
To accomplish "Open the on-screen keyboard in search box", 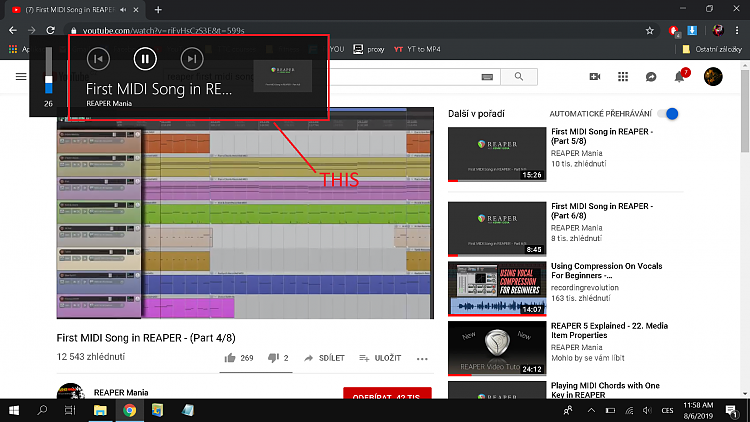I will (x=487, y=77).
